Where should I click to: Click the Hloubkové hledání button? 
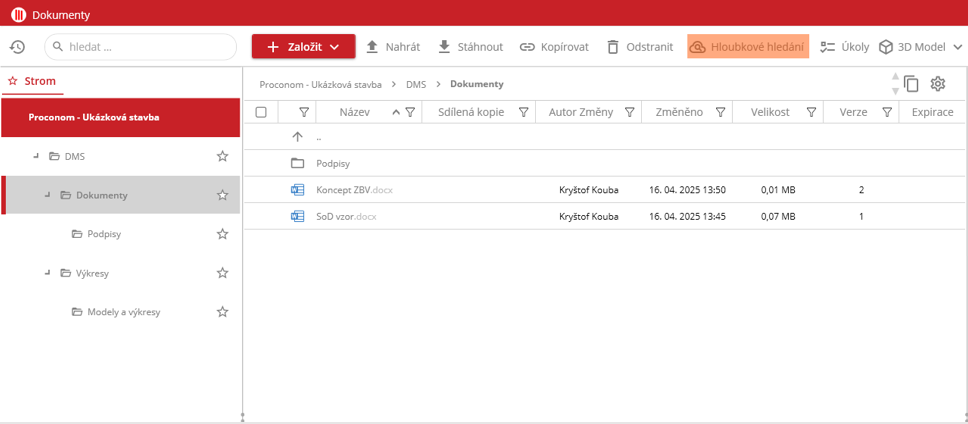click(x=747, y=47)
